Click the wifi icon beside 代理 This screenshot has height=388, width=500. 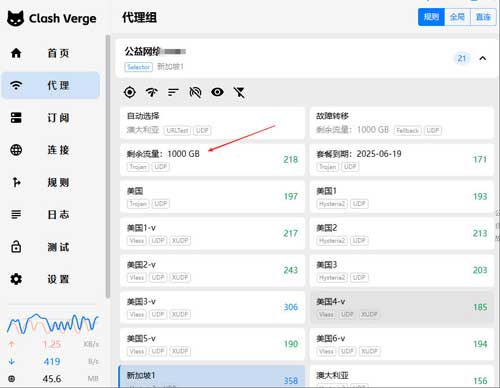coord(16,85)
